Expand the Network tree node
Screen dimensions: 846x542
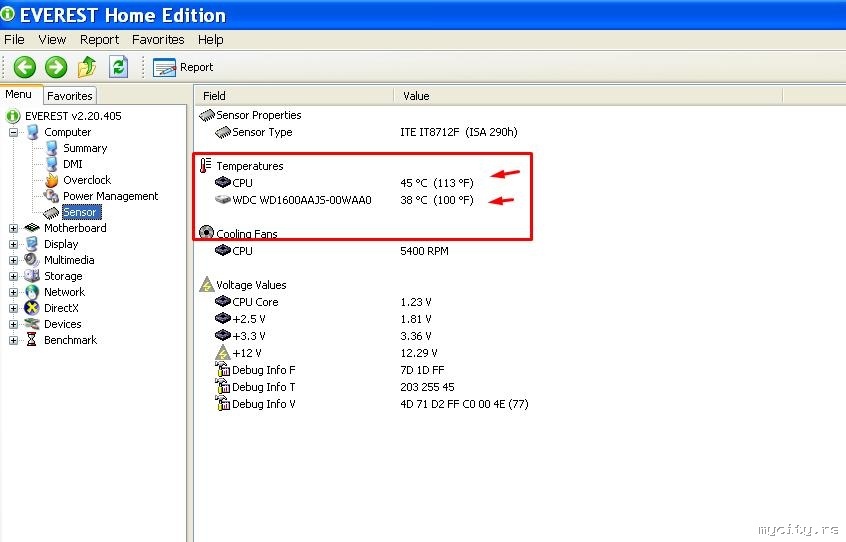coord(13,292)
